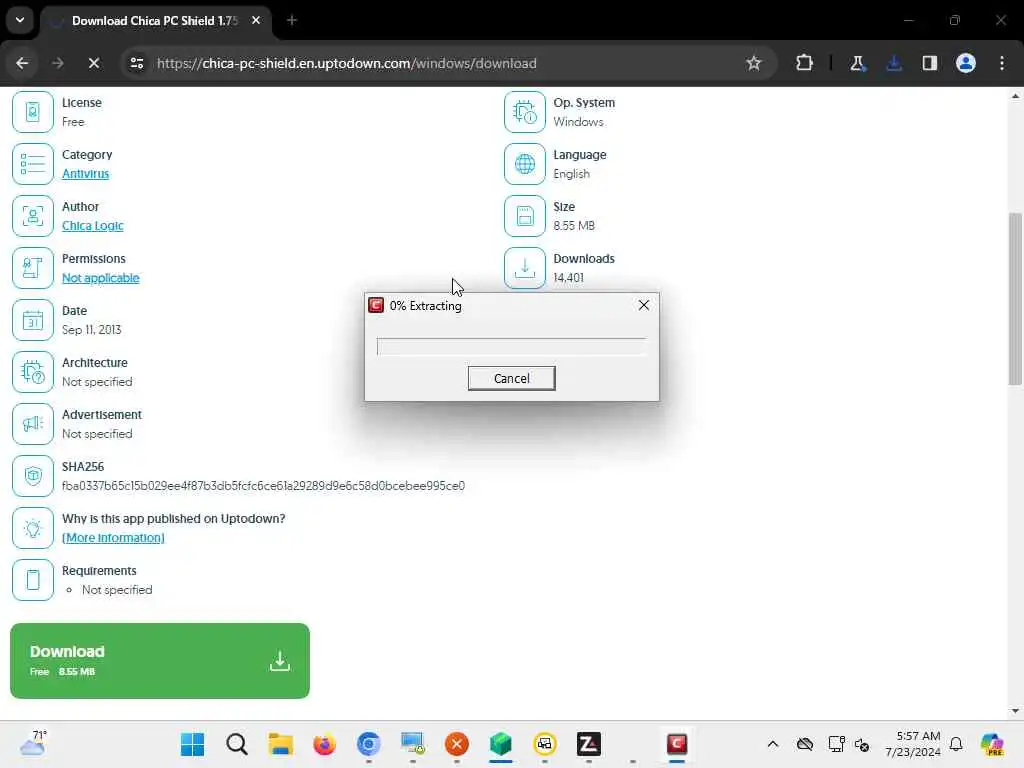Switch to Chica installer taskbar icon
The height and width of the screenshot is (768, 1024).
pyautogui.click(x=677, y=744)
